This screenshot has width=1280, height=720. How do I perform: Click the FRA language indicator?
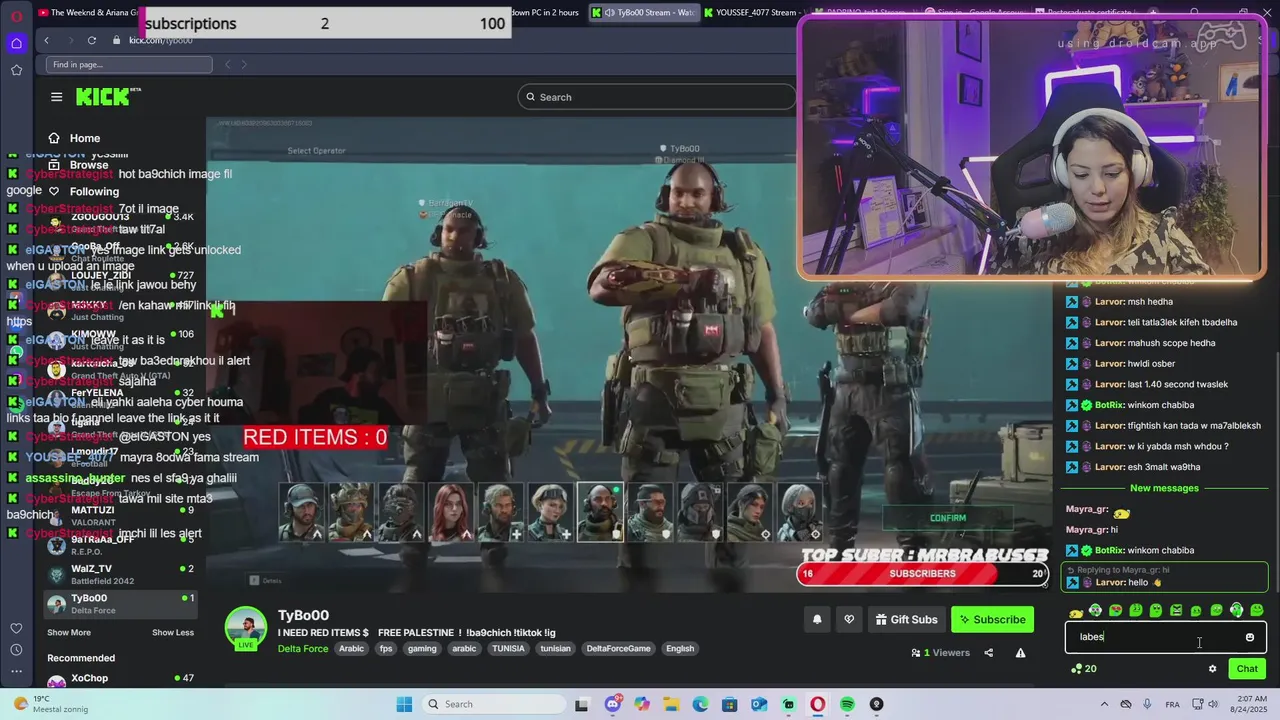tap(1172, 704)
